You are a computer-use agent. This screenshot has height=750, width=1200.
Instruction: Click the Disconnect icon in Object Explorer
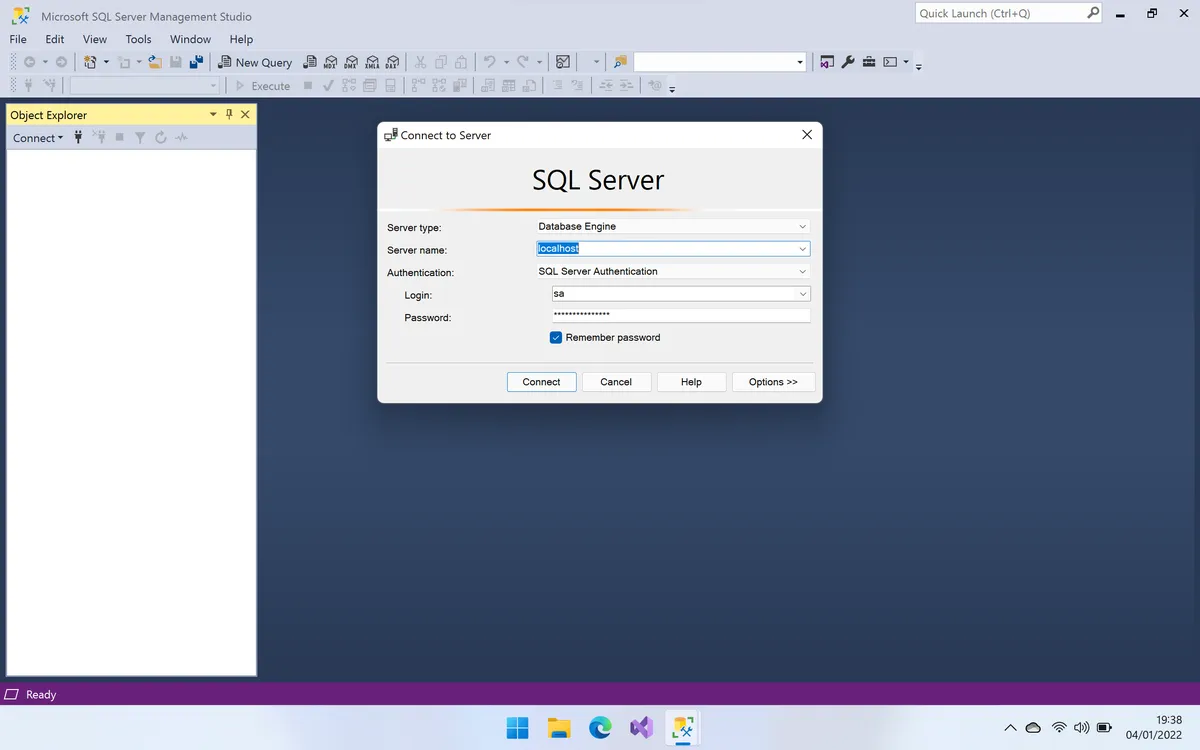point(99,138)
